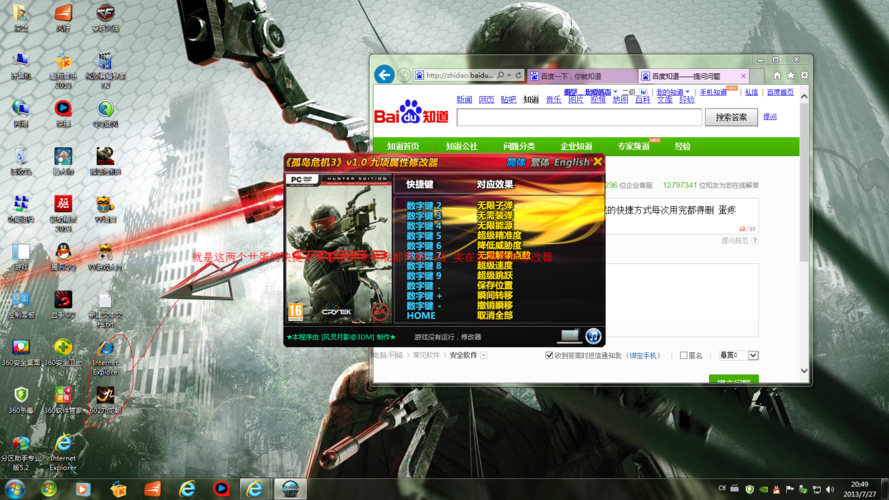
Task: Open the Network desktop icon
Action: coord(21,113)
